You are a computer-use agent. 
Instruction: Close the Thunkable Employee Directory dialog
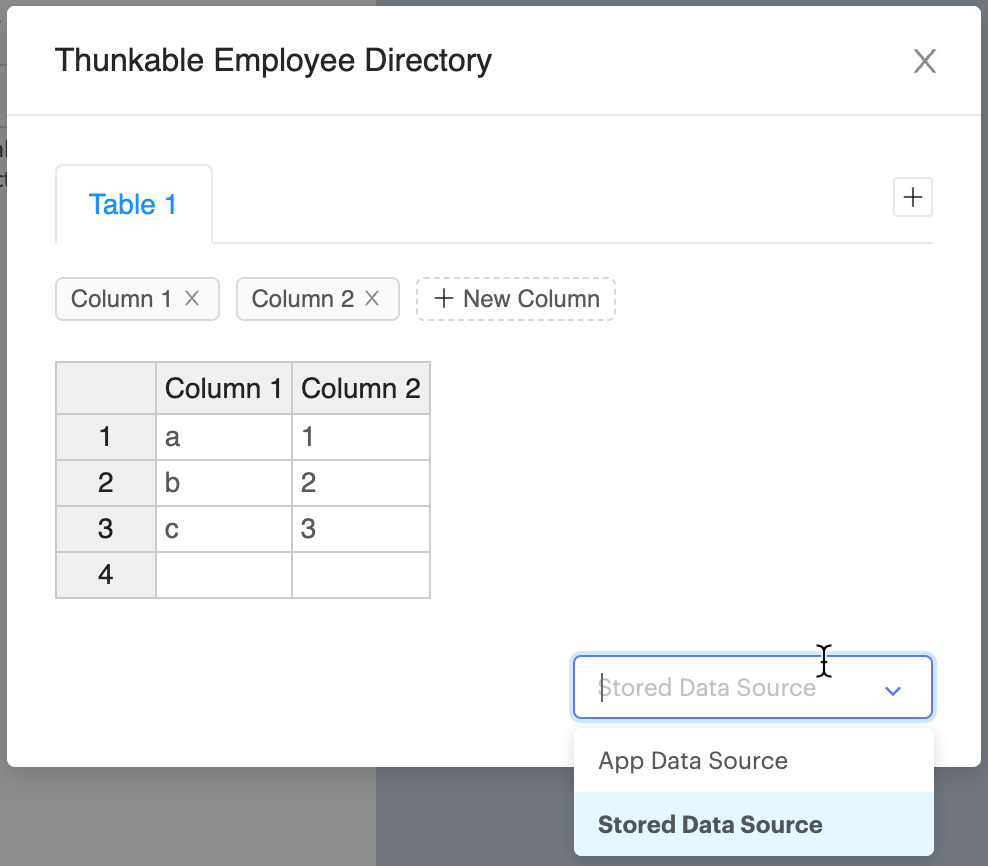[924, 61]
